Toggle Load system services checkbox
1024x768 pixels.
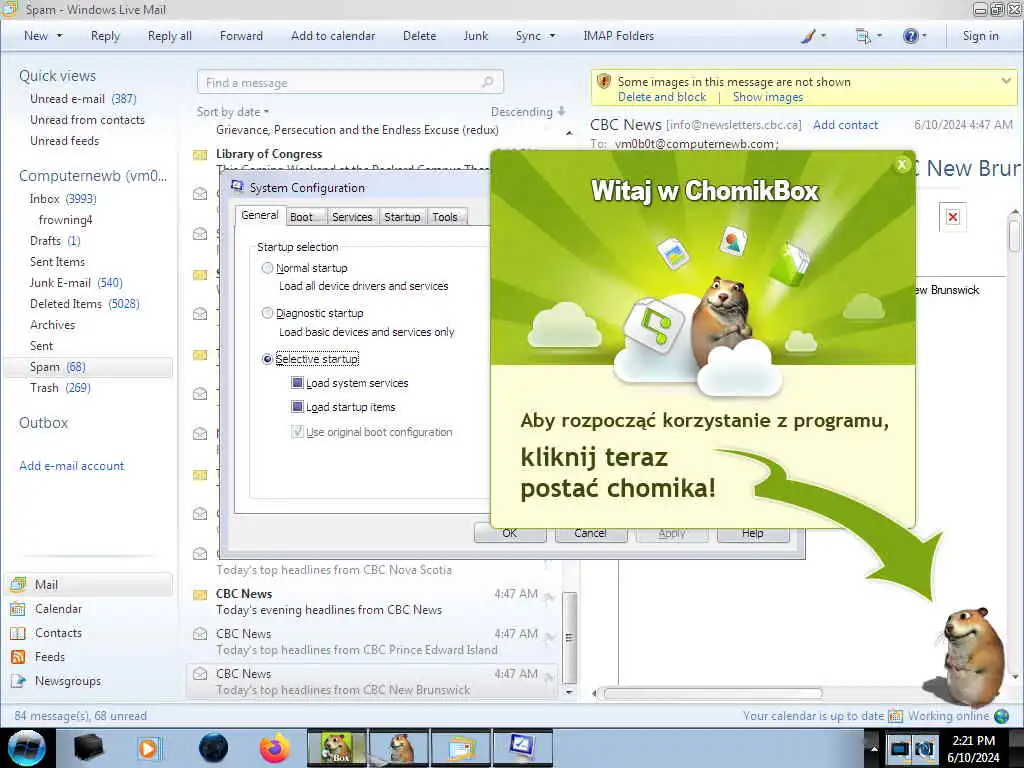click(x=297, y=383)
